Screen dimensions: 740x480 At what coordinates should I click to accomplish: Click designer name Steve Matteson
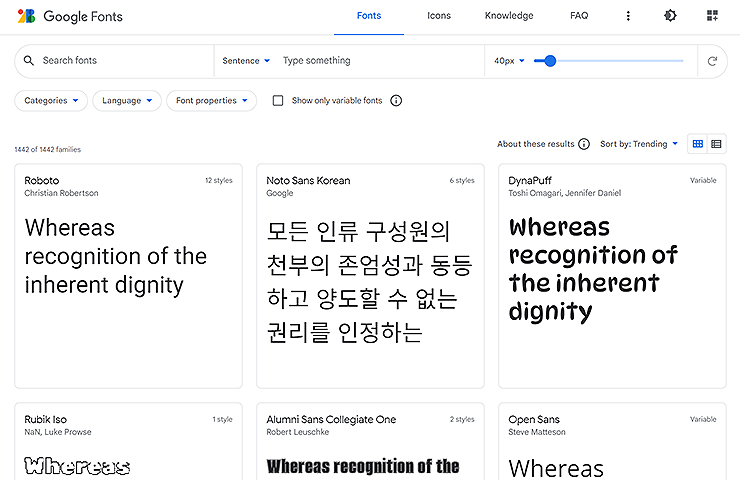[x=537, y=432]
